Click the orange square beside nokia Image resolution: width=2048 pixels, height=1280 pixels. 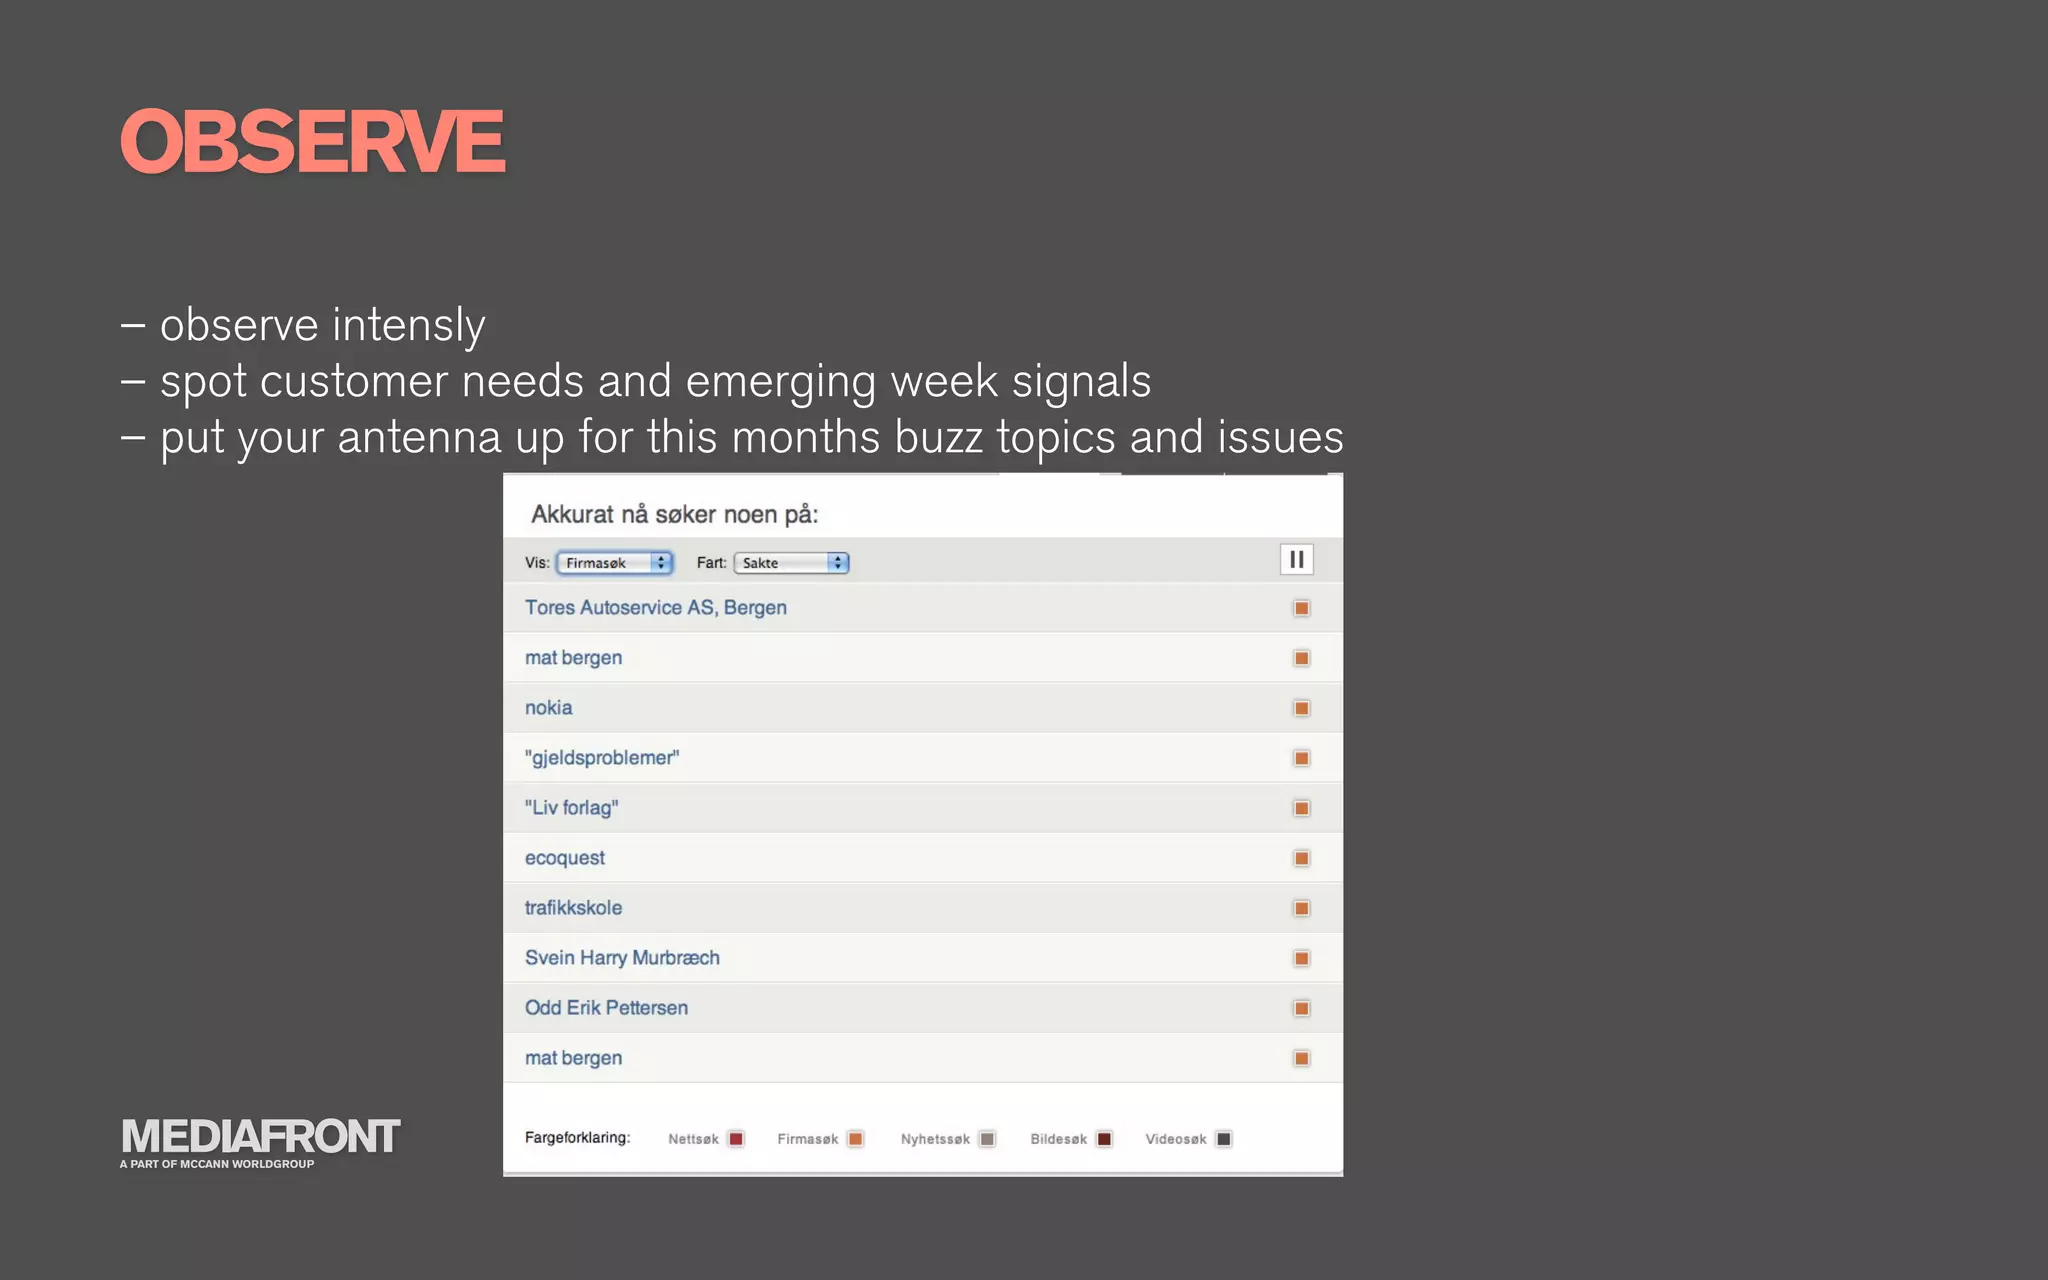[1301, 708]
